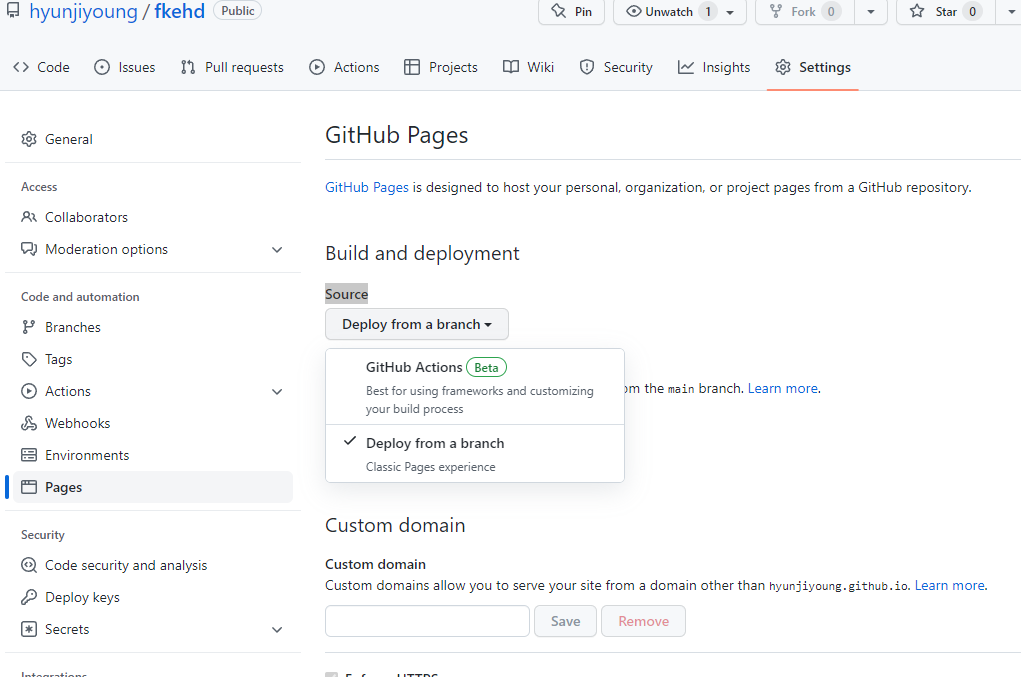This screenshot has width=1021, height=677.
Task: Click the Save custom domain button
Action: tap(565, 621)
